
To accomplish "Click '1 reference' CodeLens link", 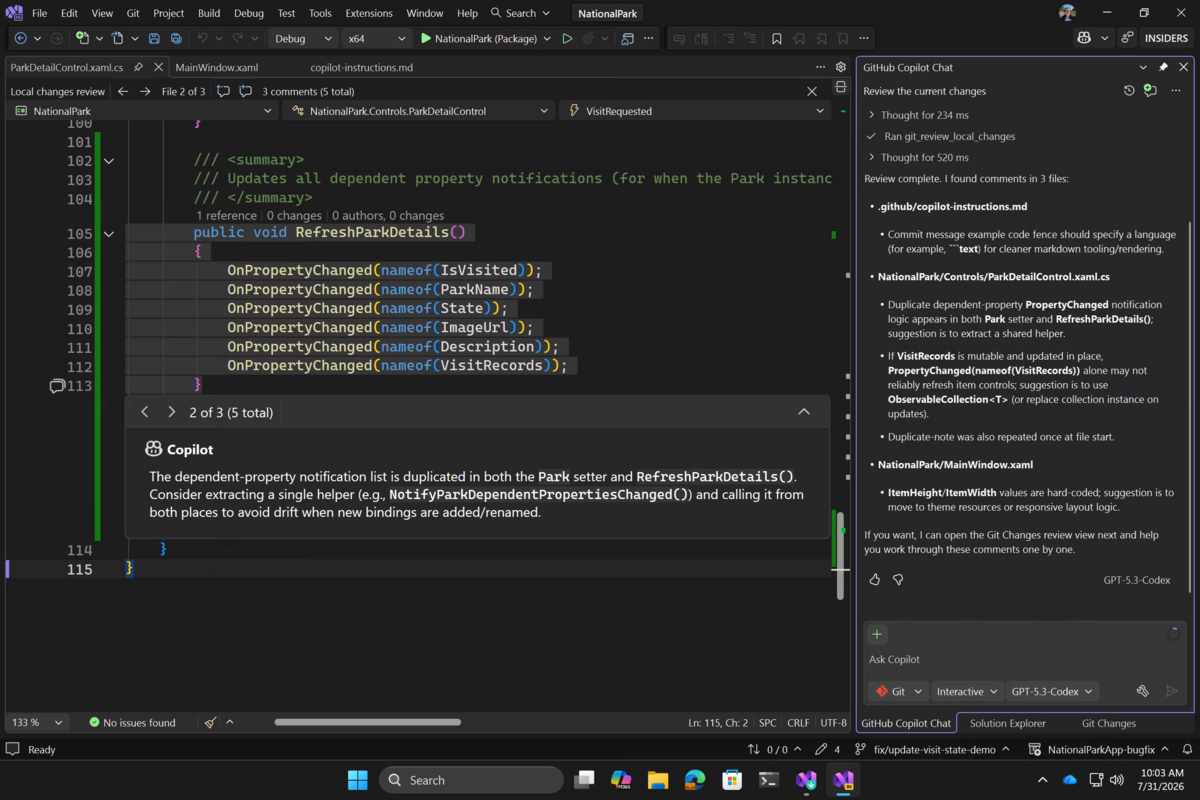I will [x=226, y=215].
